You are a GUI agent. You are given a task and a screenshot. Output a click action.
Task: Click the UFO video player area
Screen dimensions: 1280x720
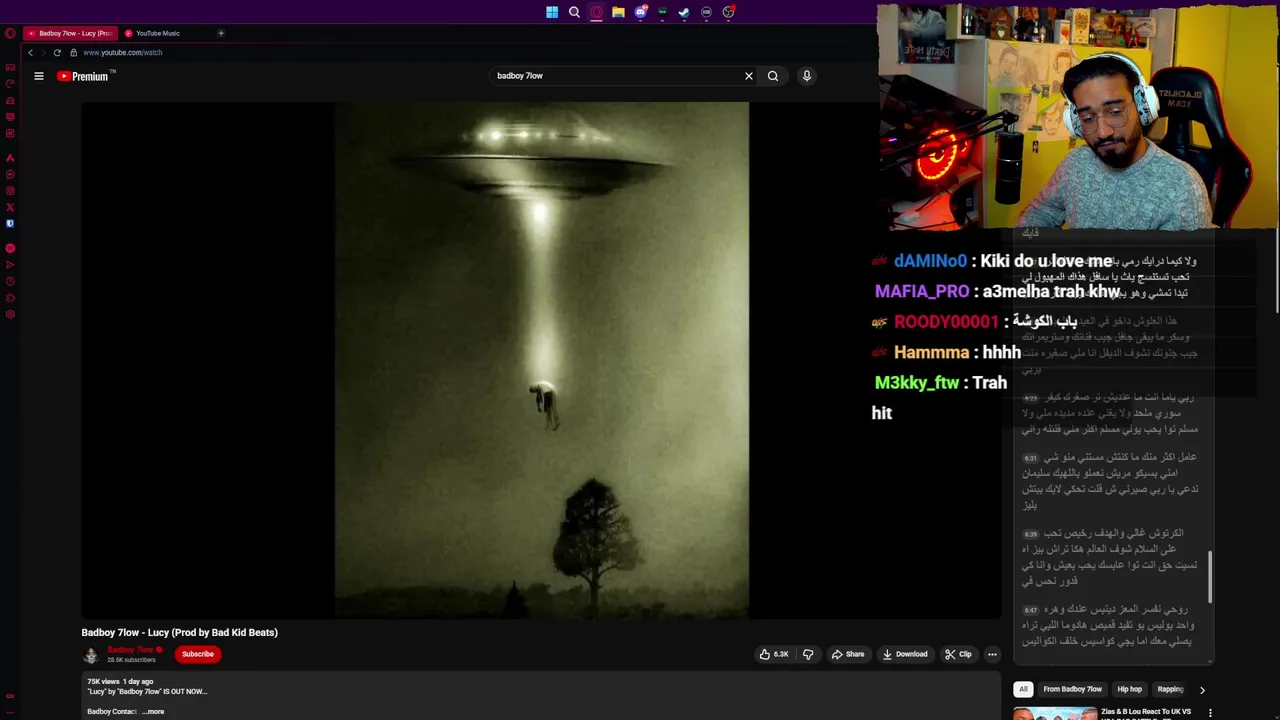(x=541, y=360)
